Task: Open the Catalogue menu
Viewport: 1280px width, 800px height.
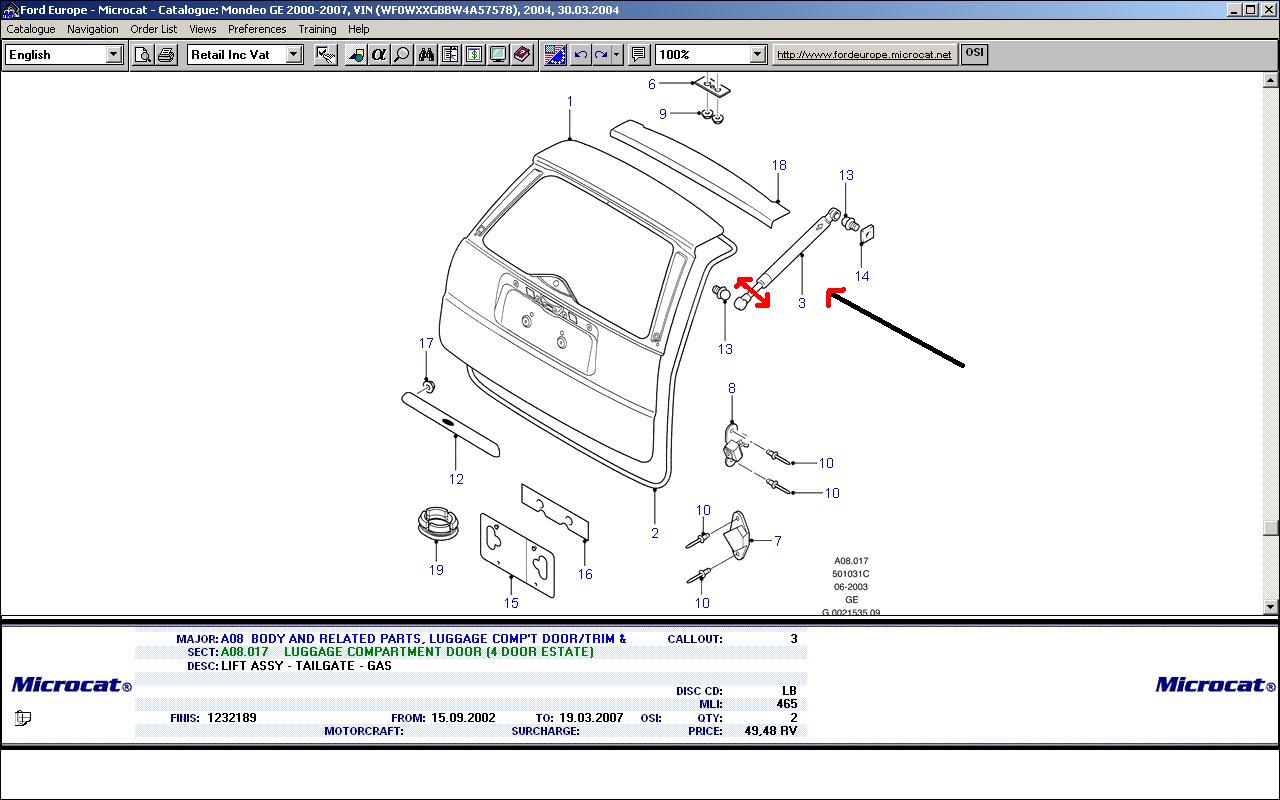Action: pos(31,29)
